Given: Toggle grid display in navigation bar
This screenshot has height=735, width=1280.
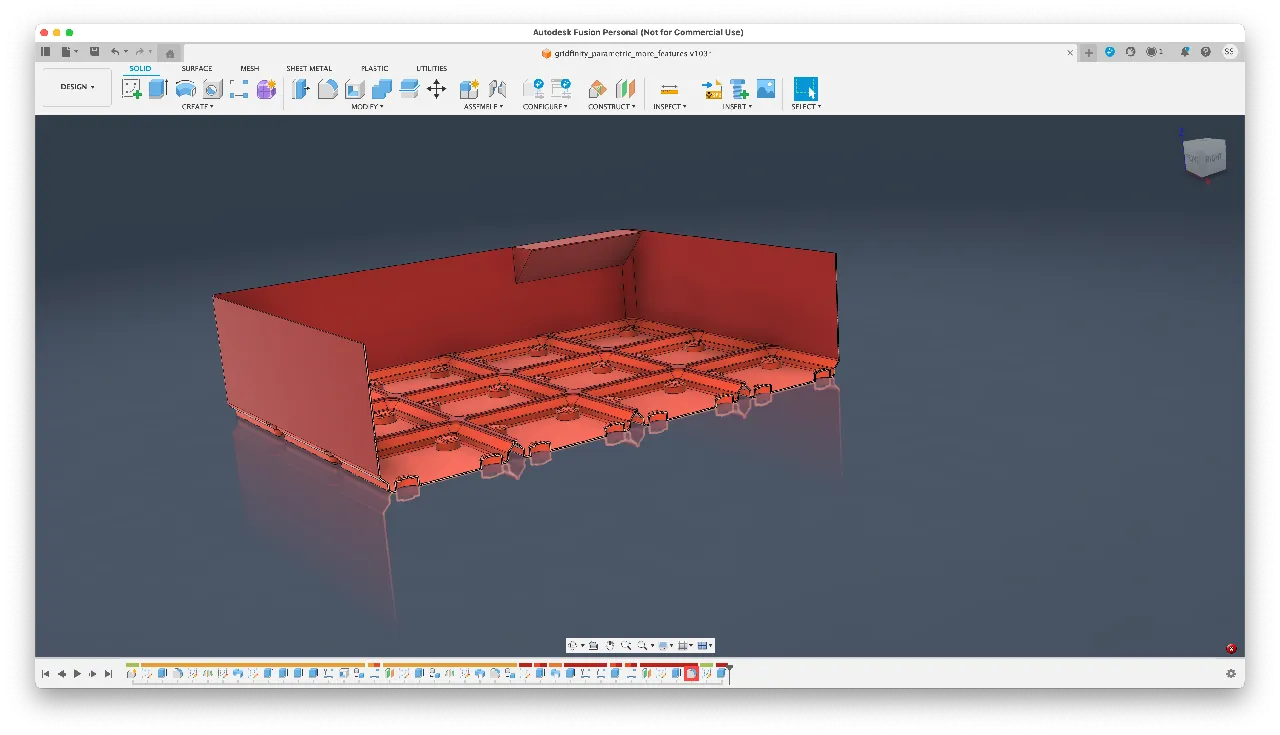Looking at the screenshot, I should 683,645.
